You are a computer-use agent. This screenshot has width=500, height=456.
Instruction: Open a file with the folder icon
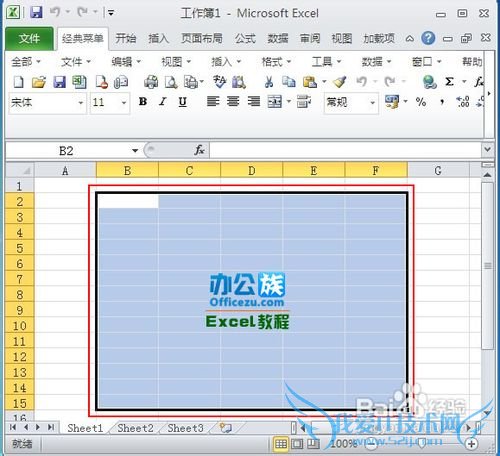click(x=39, y=82)
